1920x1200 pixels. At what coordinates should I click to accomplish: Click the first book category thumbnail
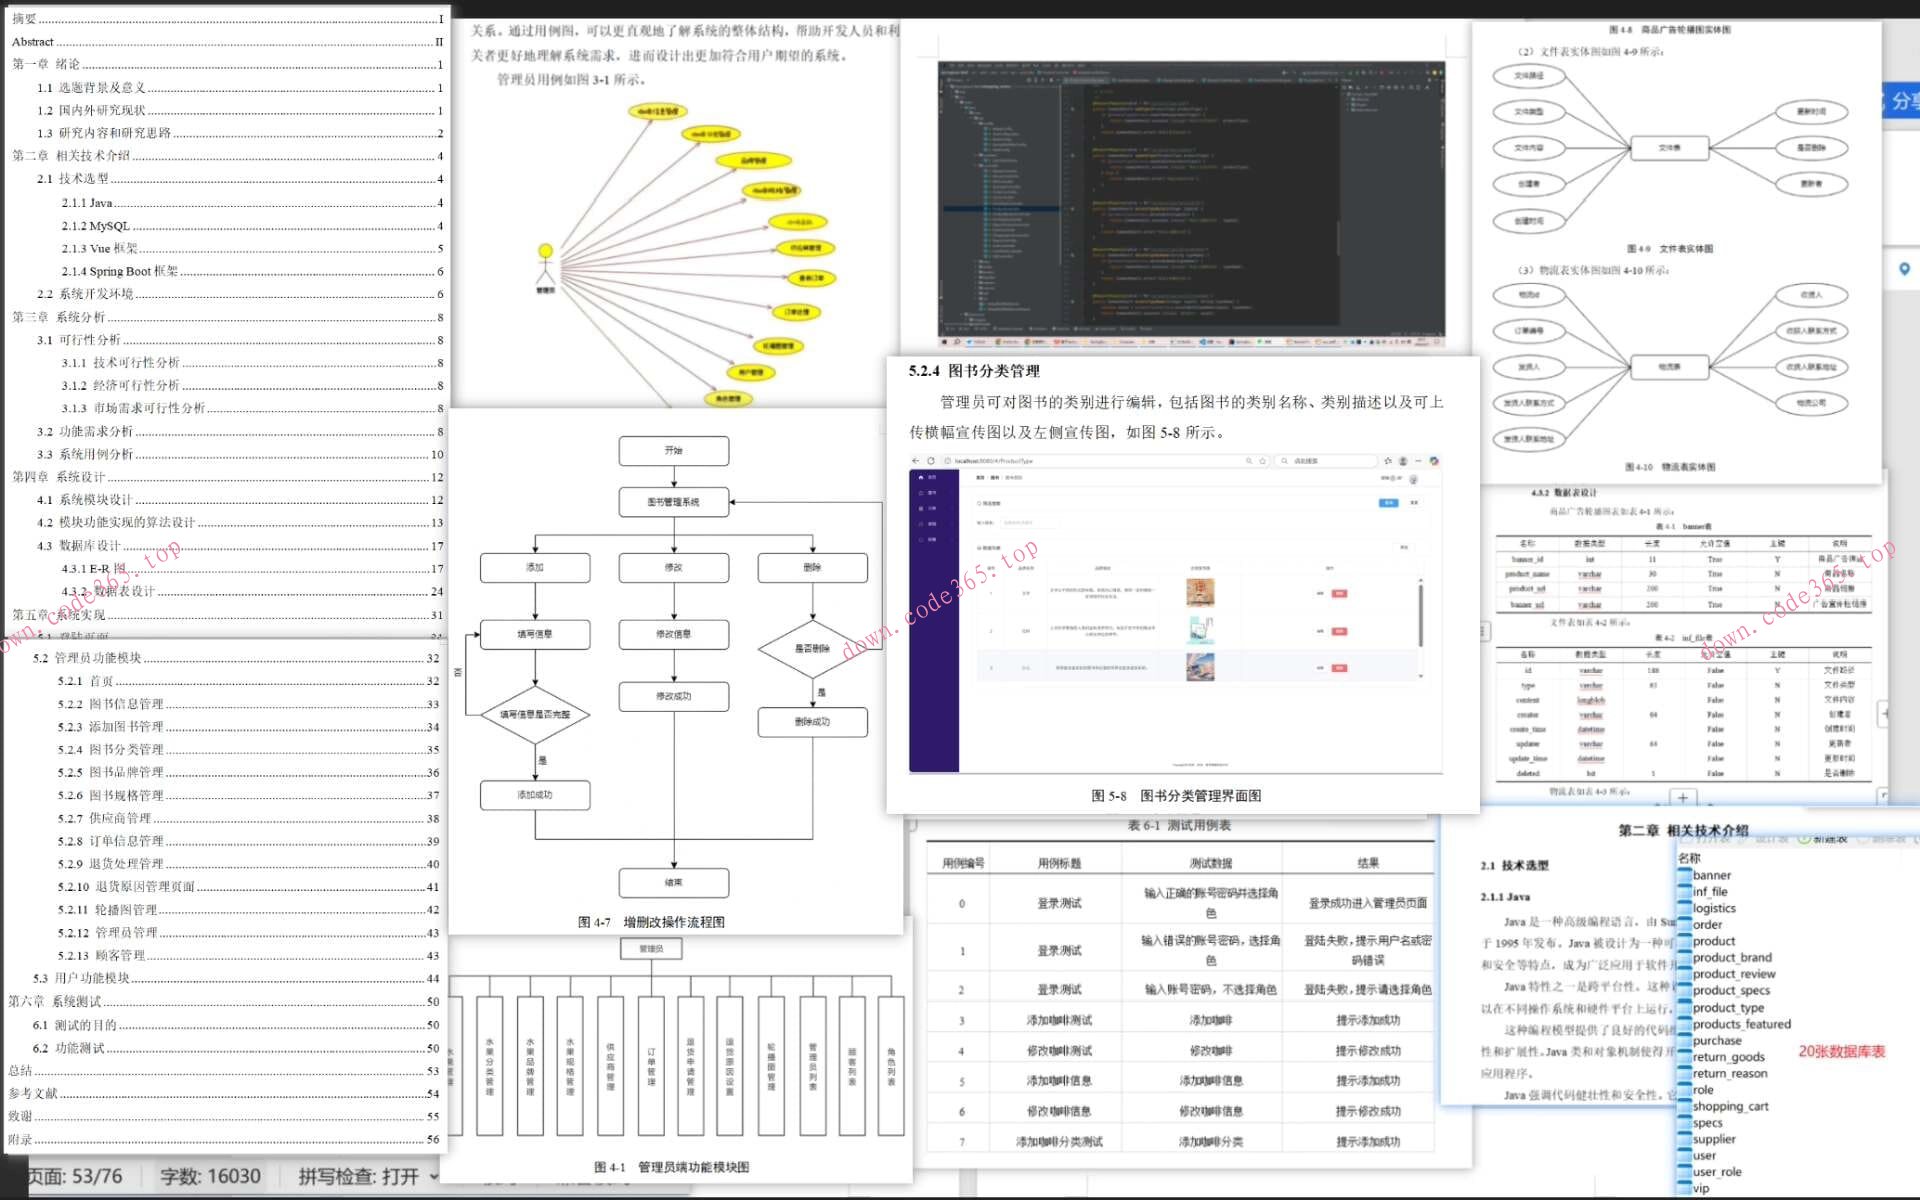coord(1200,592)
